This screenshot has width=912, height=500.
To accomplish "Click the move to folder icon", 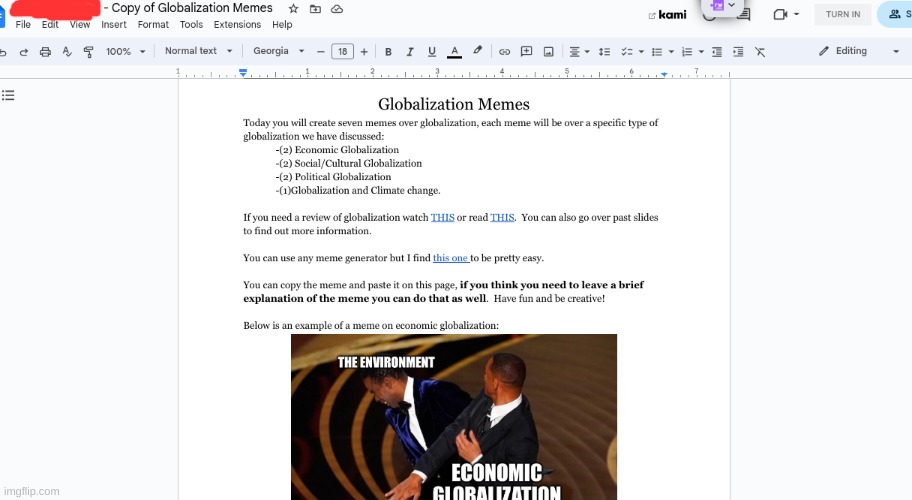I will (315, 9).
